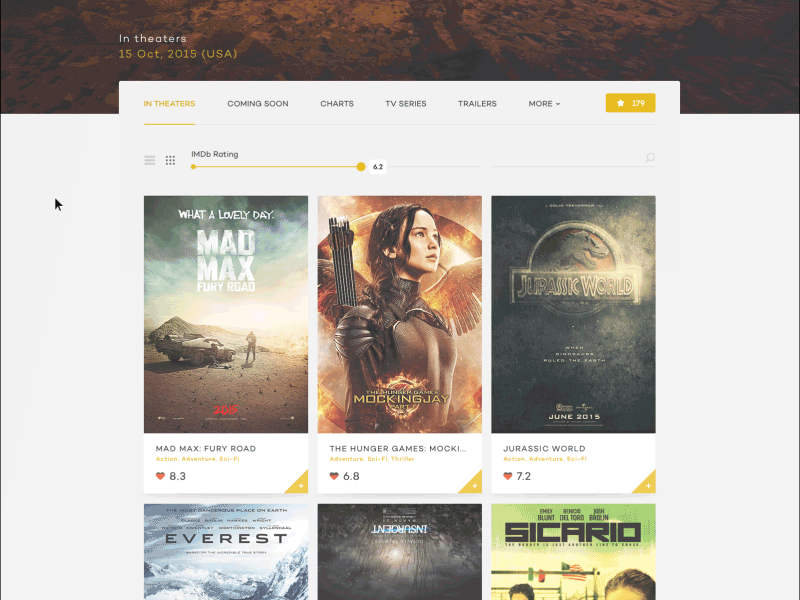
Task: Switch to the Trailers tab
Action: coord(477,104)
